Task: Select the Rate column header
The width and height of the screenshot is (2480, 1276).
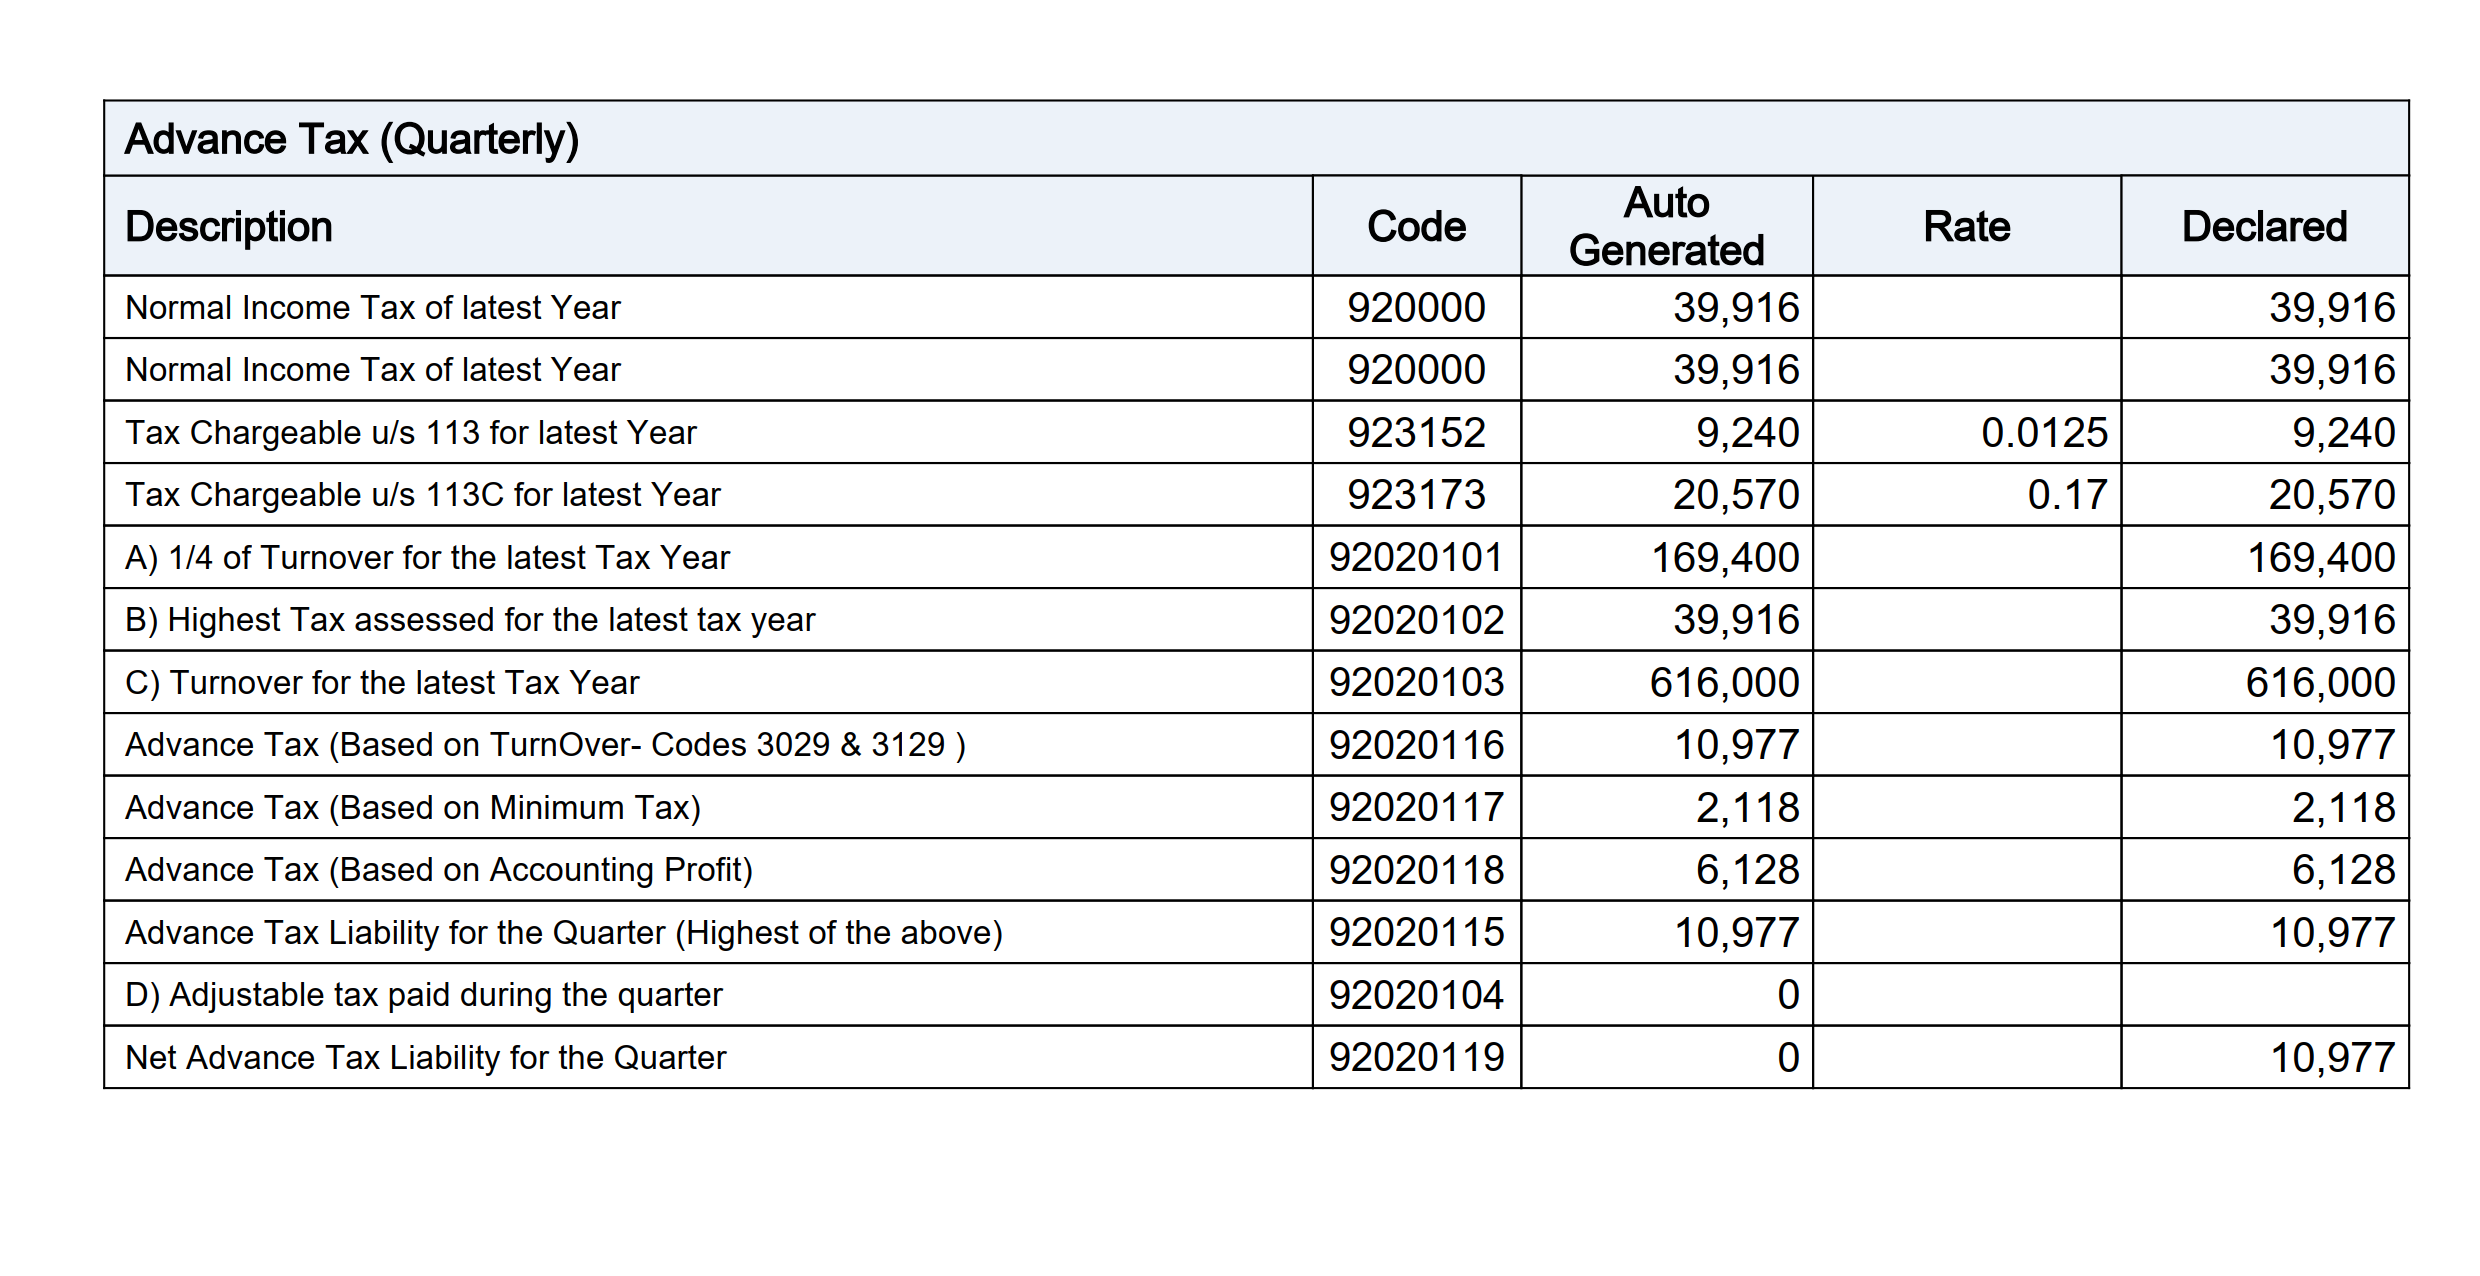Action: tap(1966, 227)
